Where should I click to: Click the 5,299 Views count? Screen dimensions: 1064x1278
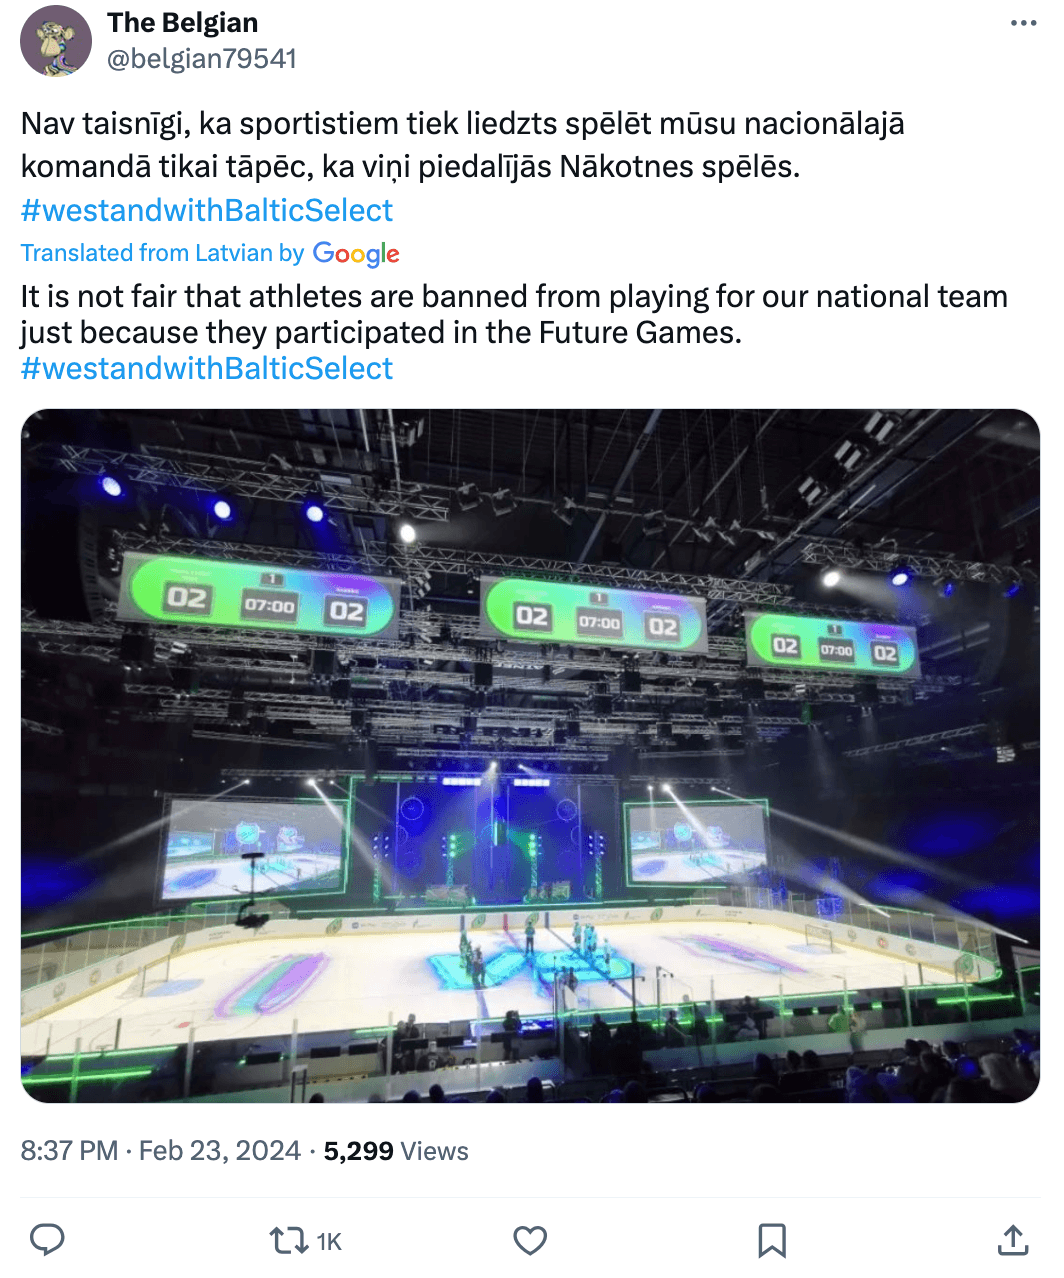[x=396, y=1151]
